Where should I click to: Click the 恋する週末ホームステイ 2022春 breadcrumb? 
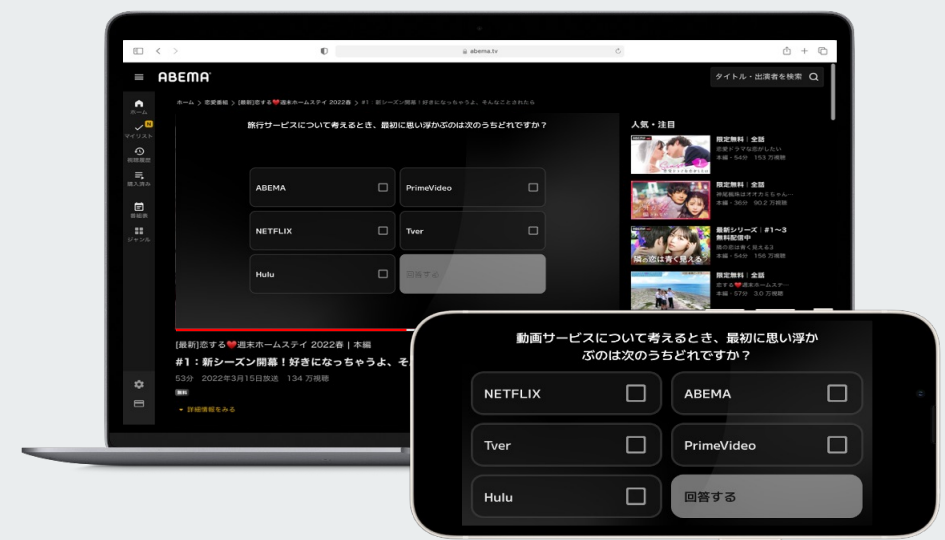[294, 102]
